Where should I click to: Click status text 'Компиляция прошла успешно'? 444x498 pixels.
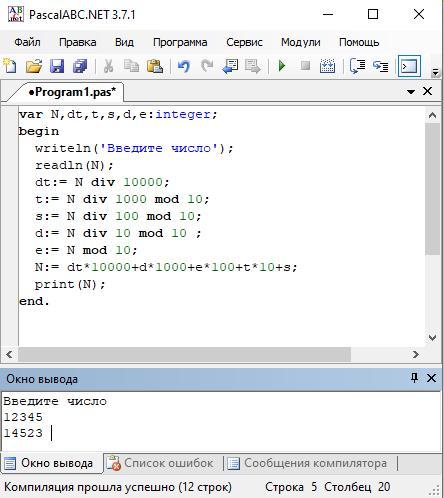[x=89, y=487]
